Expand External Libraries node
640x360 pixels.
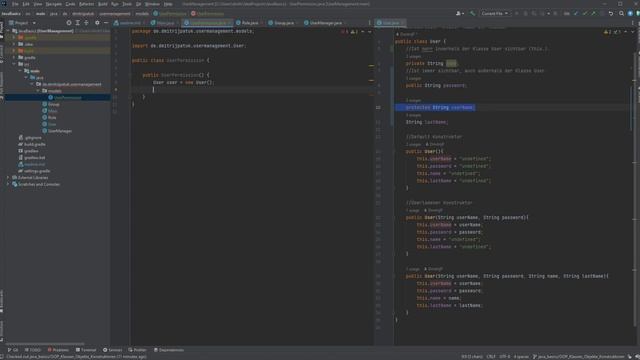(x=8, y=178)
